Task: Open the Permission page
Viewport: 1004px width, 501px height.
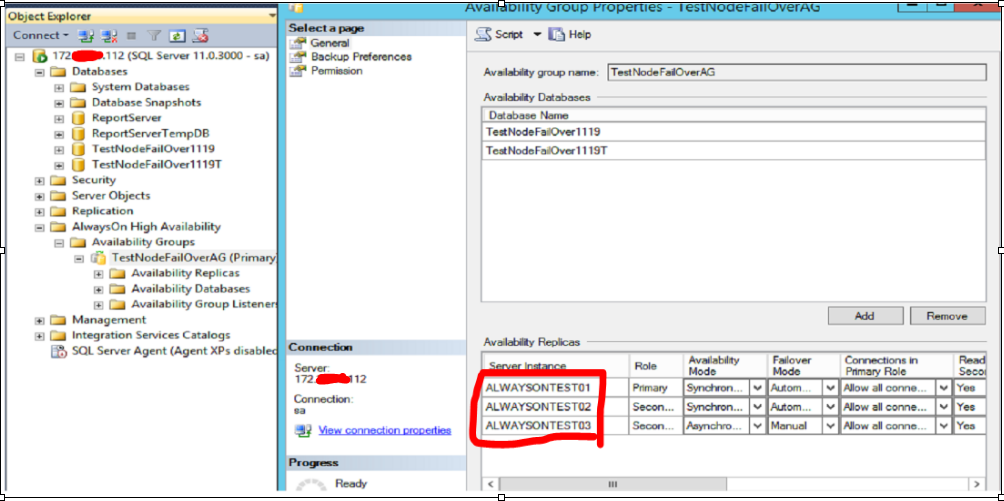Action: coord(337,70)
